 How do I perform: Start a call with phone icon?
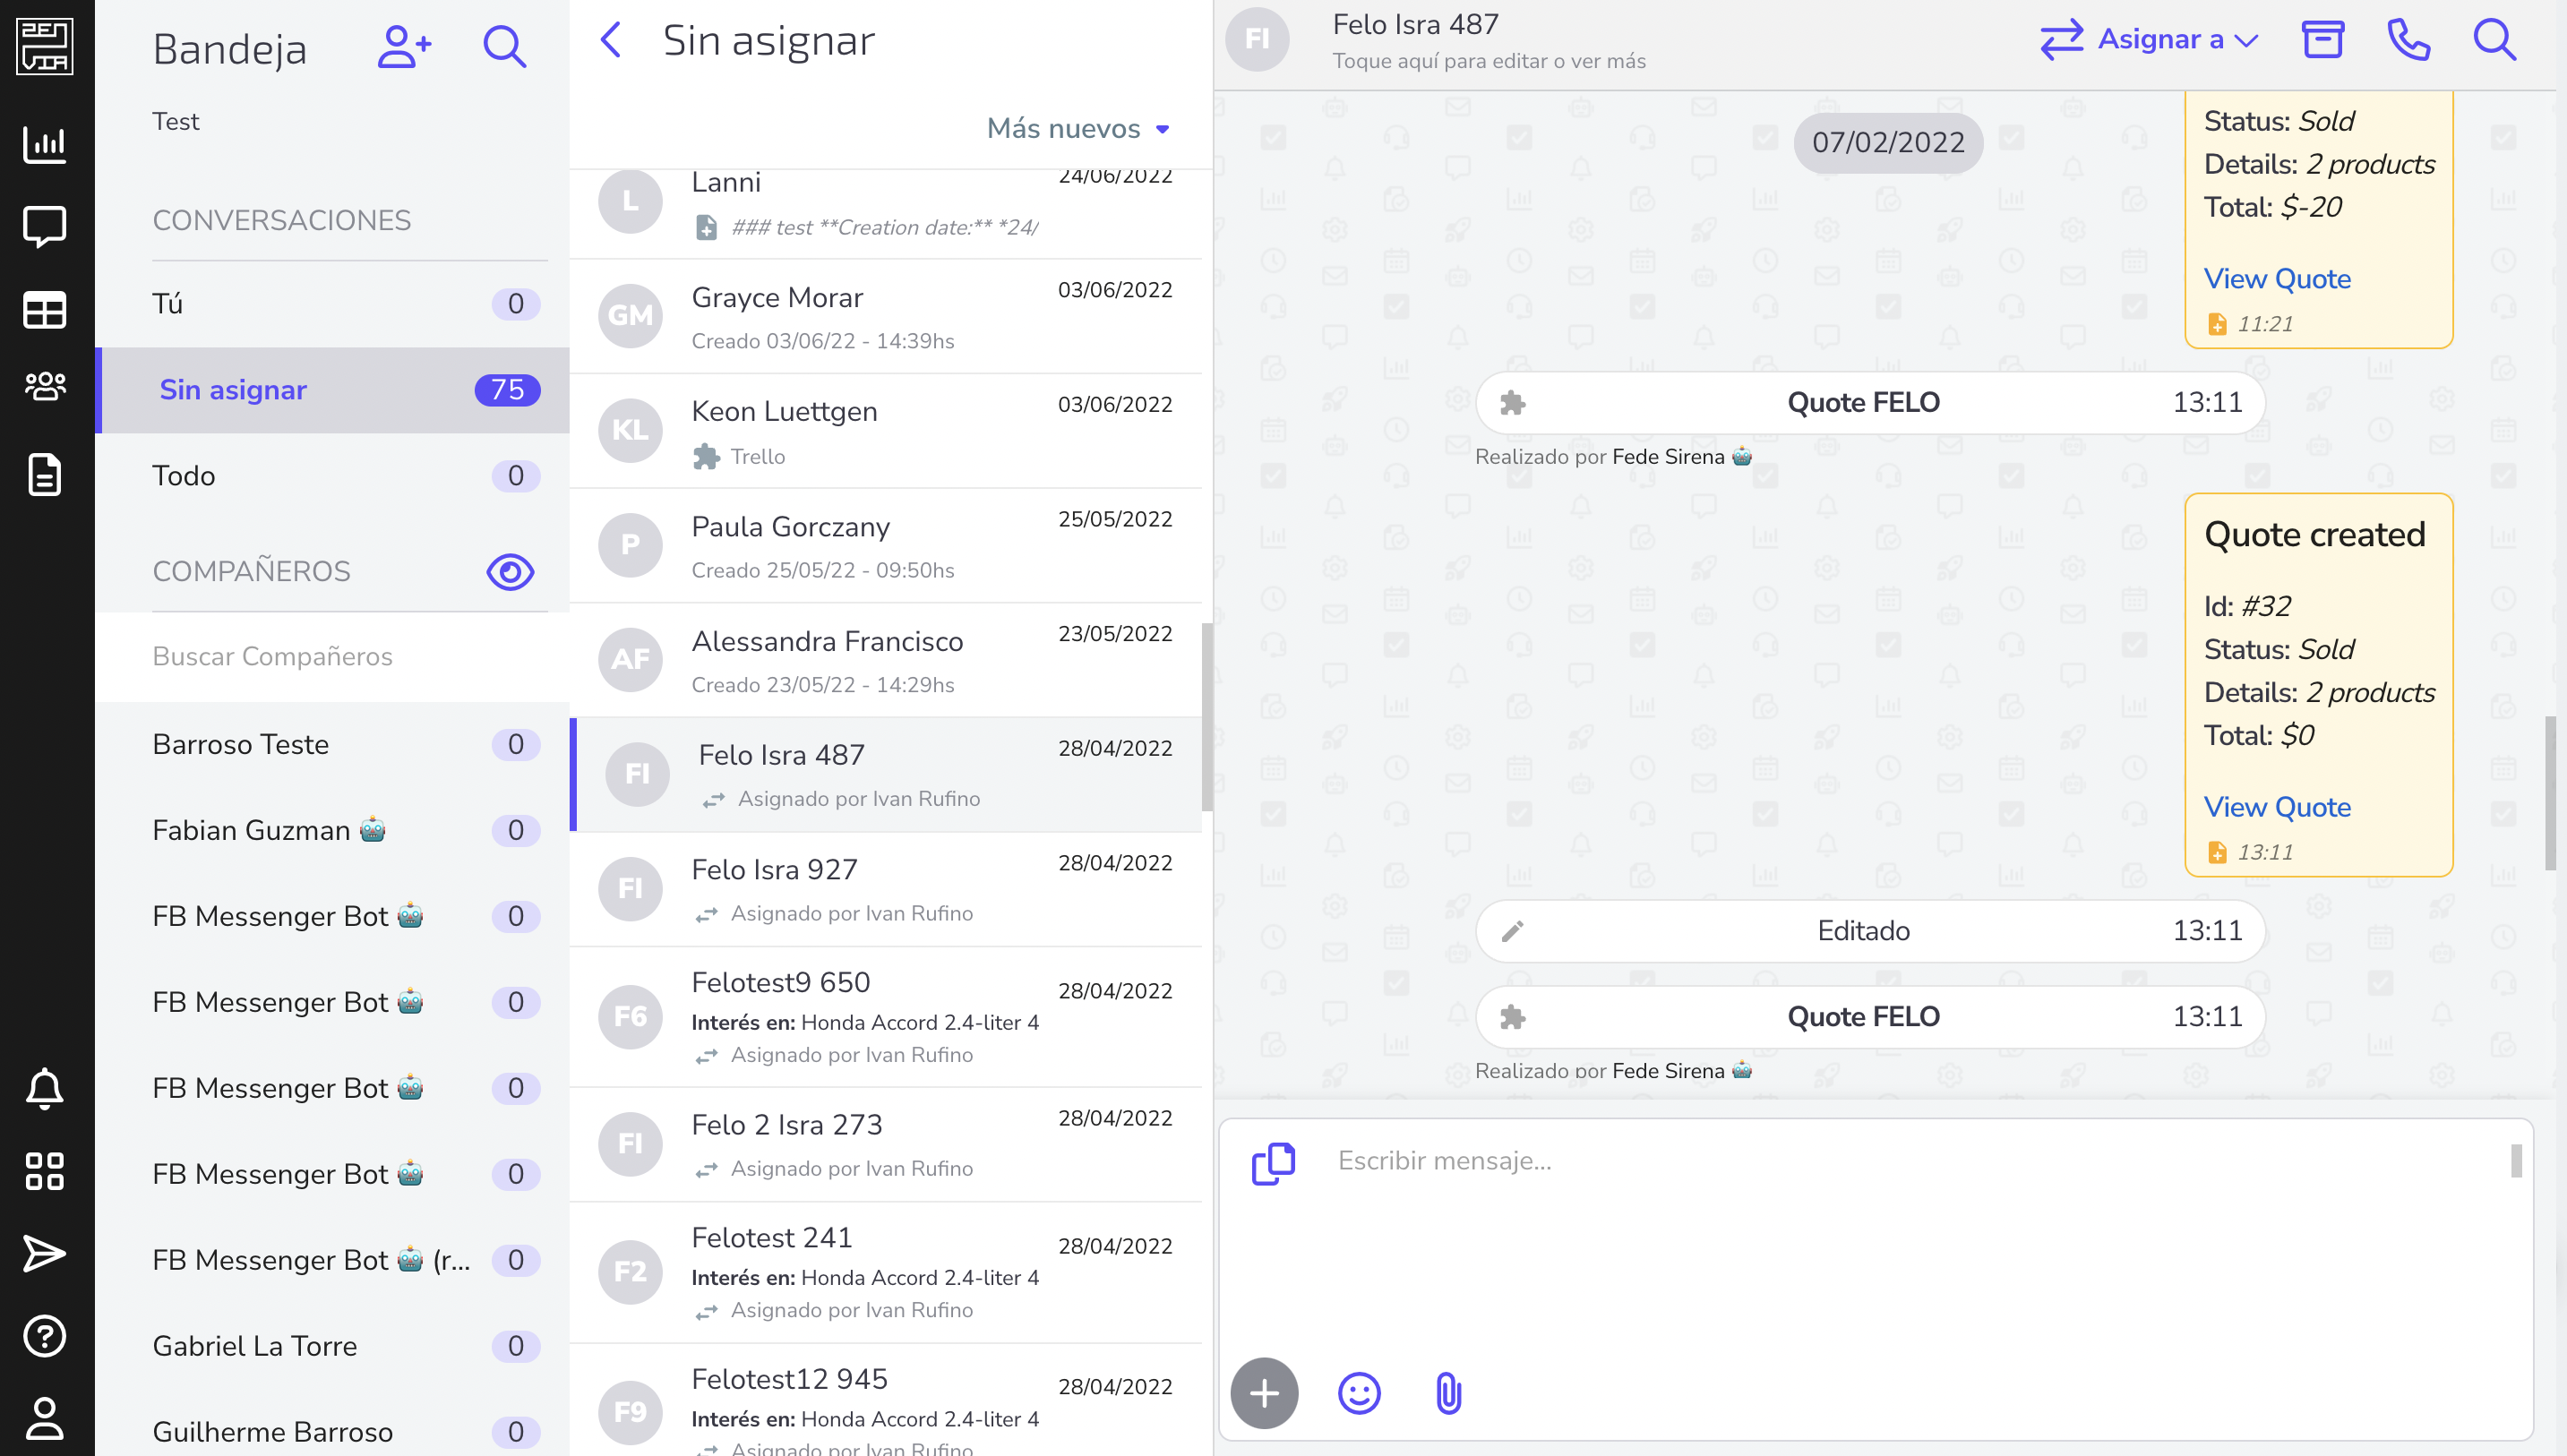2408,40
